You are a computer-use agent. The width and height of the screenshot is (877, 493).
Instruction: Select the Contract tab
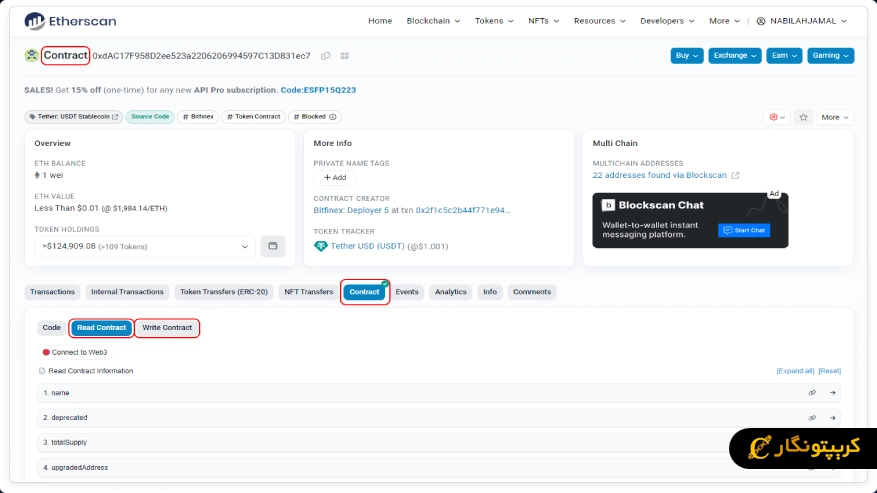tap(364, 292)
